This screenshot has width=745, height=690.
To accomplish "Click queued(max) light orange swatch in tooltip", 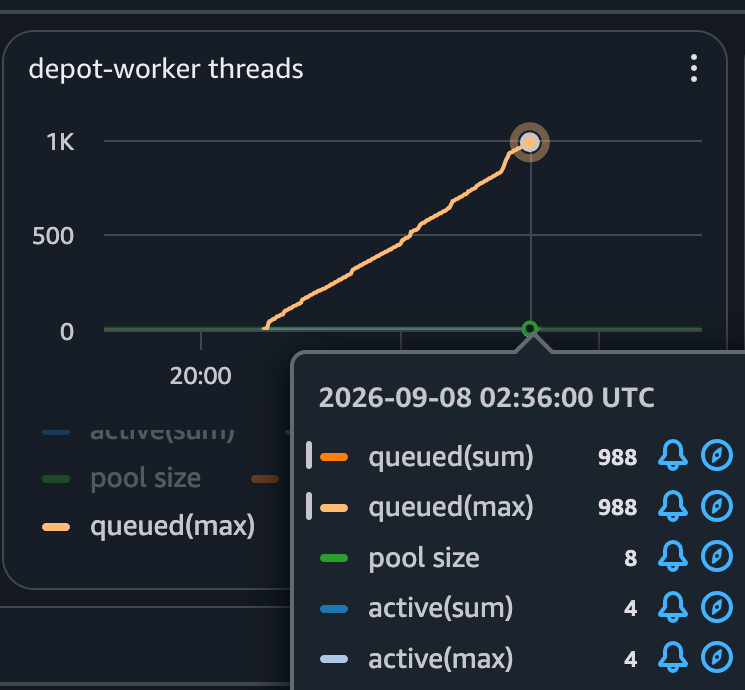I will [x=334, y=508].
